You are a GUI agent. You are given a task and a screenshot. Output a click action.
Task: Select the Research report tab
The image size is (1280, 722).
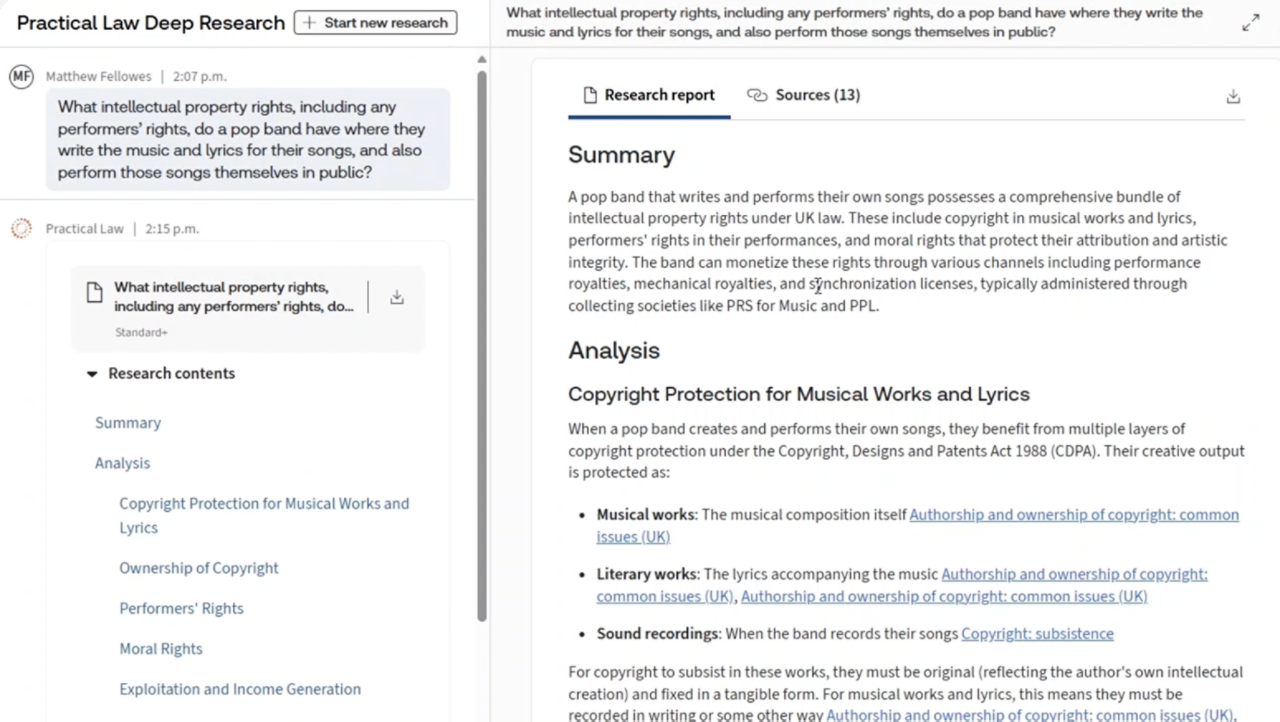point(648,95)
